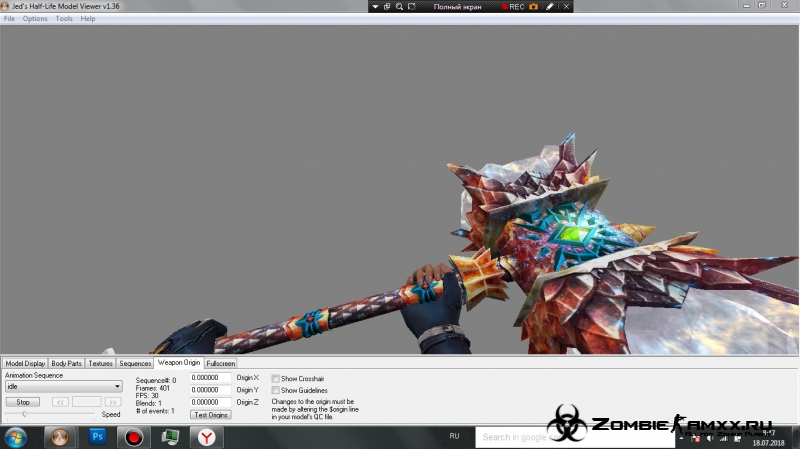This screenshot has height=449, width=800.
Task: Click the Stop animation button
Action: [x=23, y=402]
